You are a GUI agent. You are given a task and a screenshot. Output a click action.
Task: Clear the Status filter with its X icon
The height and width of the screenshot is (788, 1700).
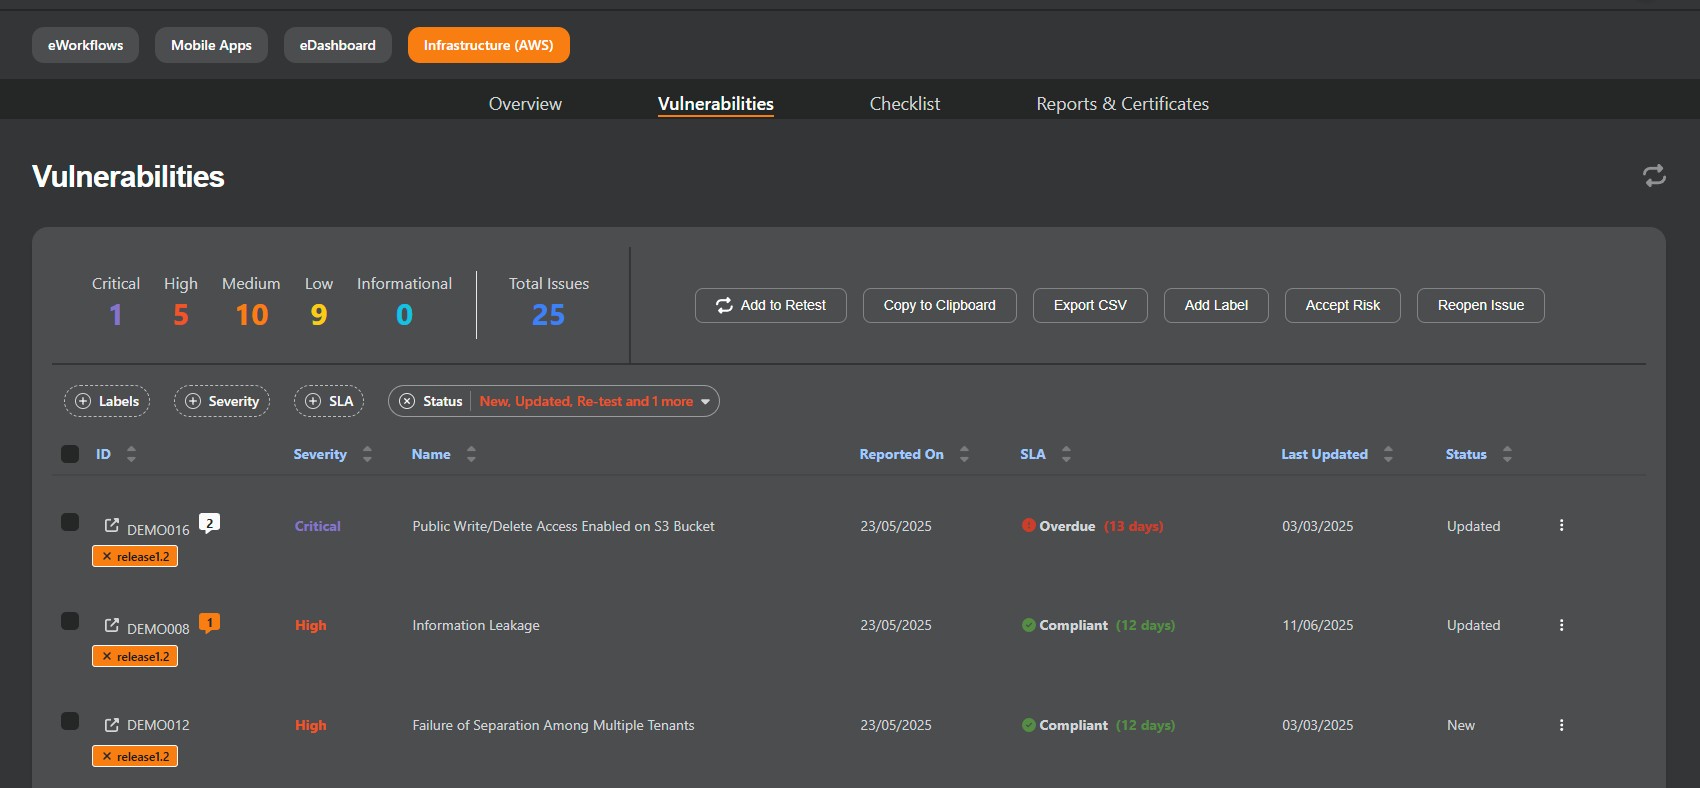(x=407, y=401)
